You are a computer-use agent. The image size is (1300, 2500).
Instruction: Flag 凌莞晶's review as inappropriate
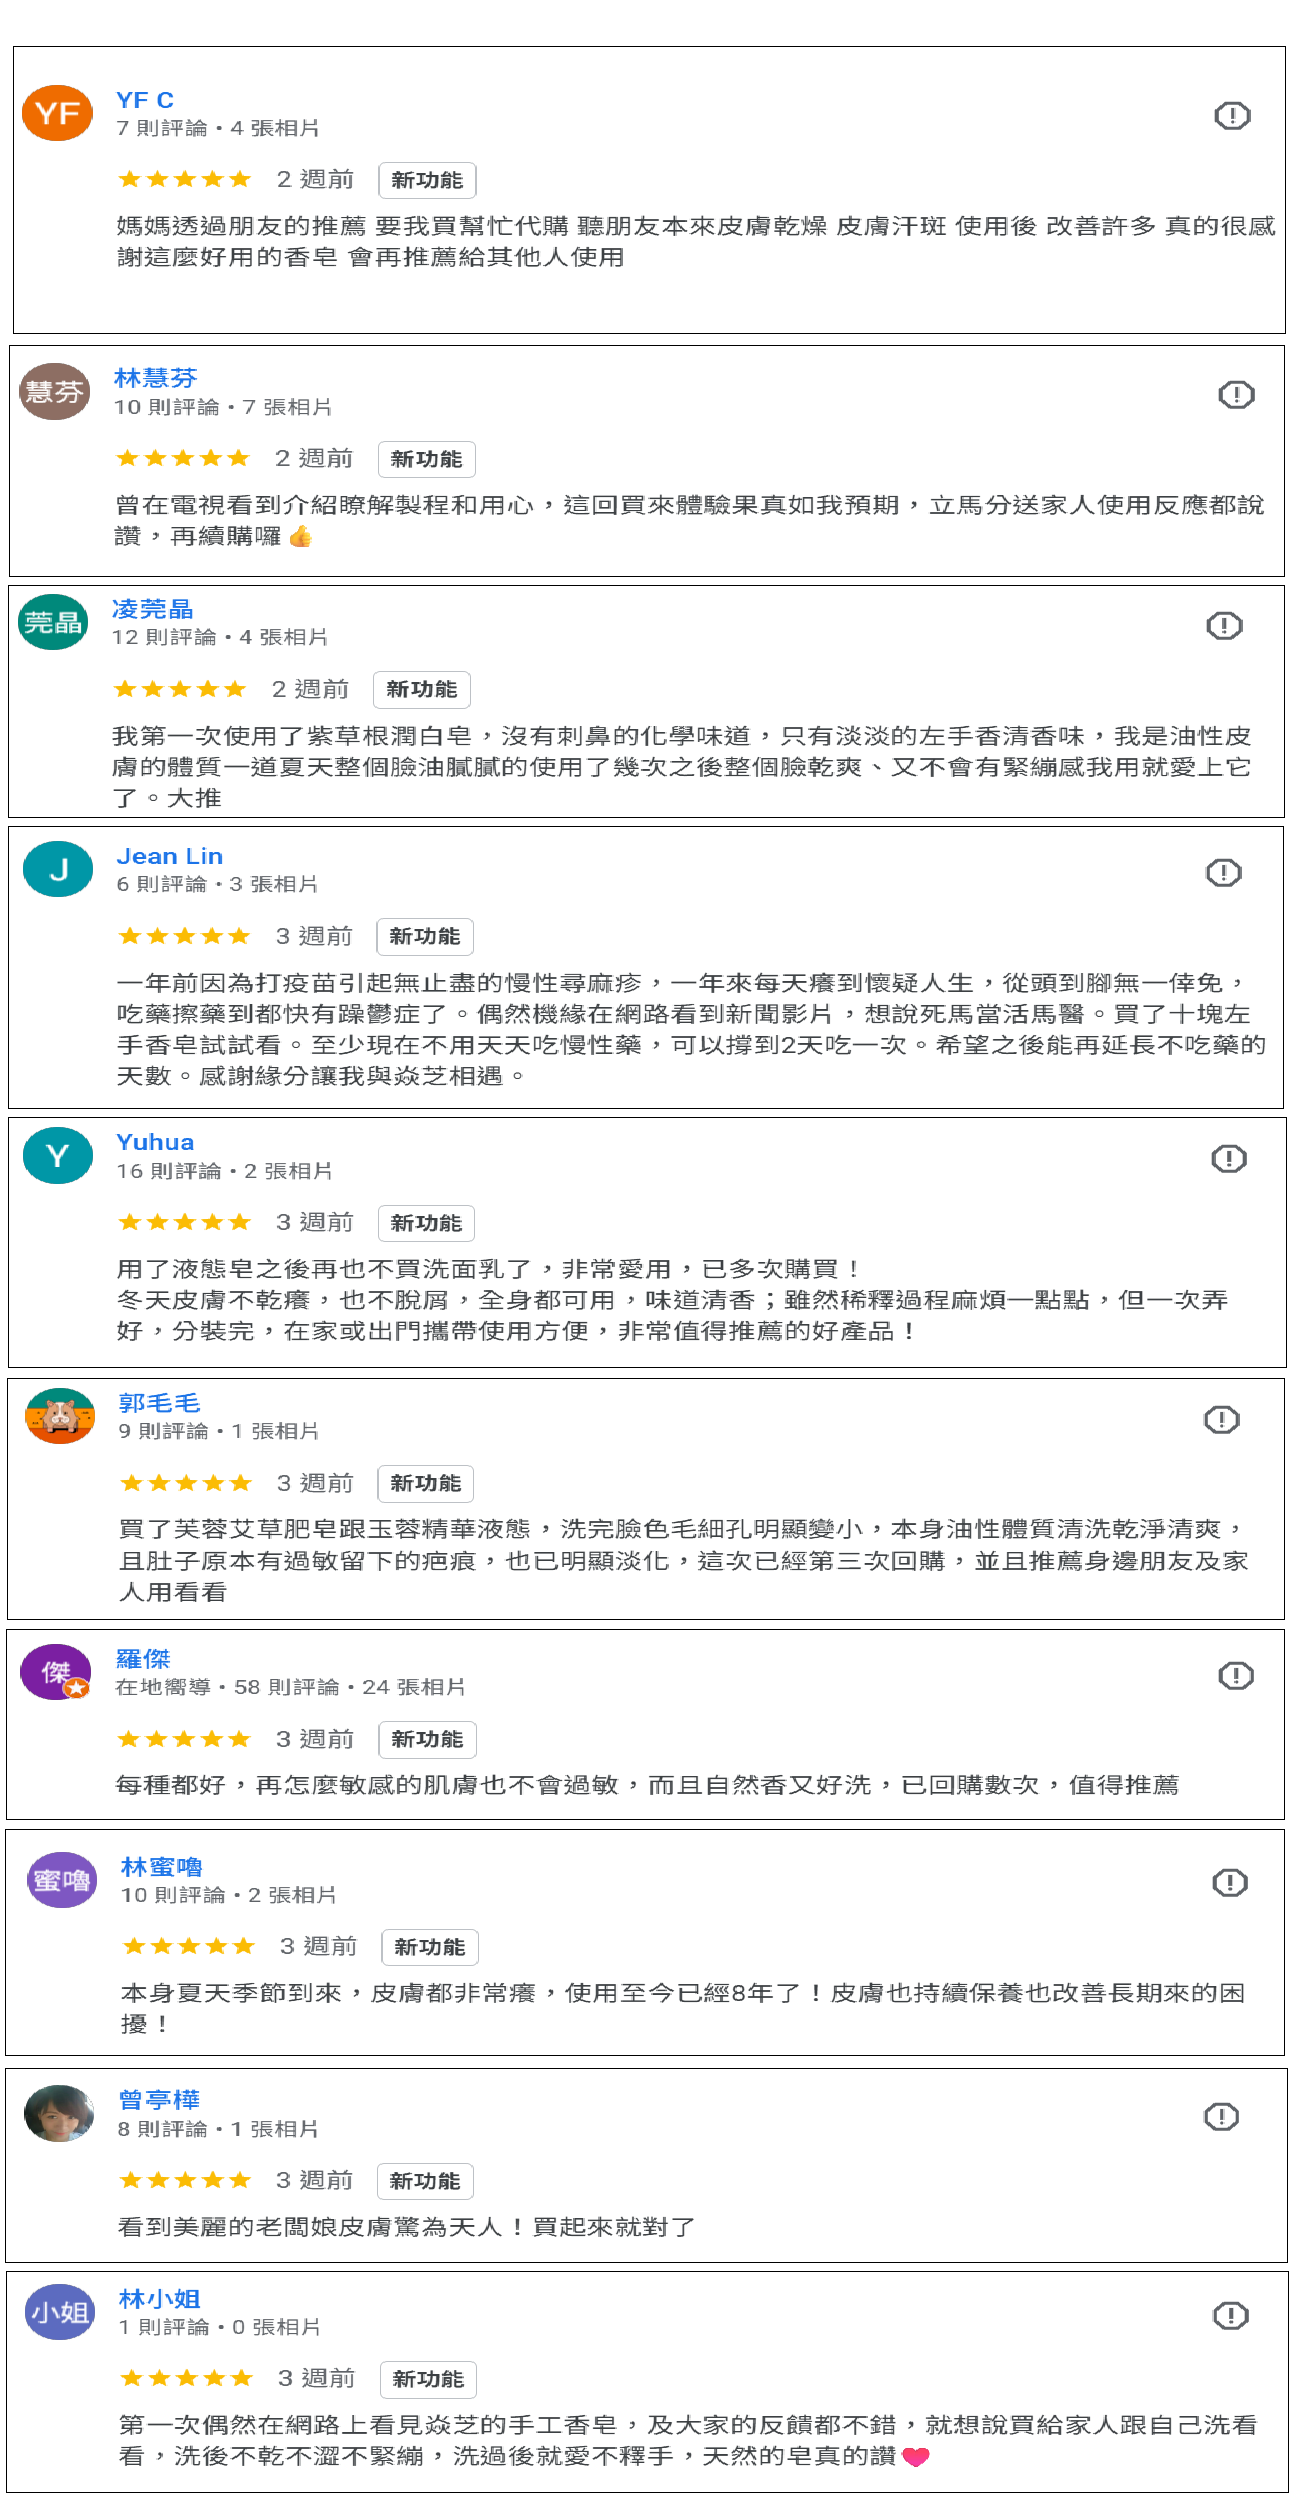1224,626
